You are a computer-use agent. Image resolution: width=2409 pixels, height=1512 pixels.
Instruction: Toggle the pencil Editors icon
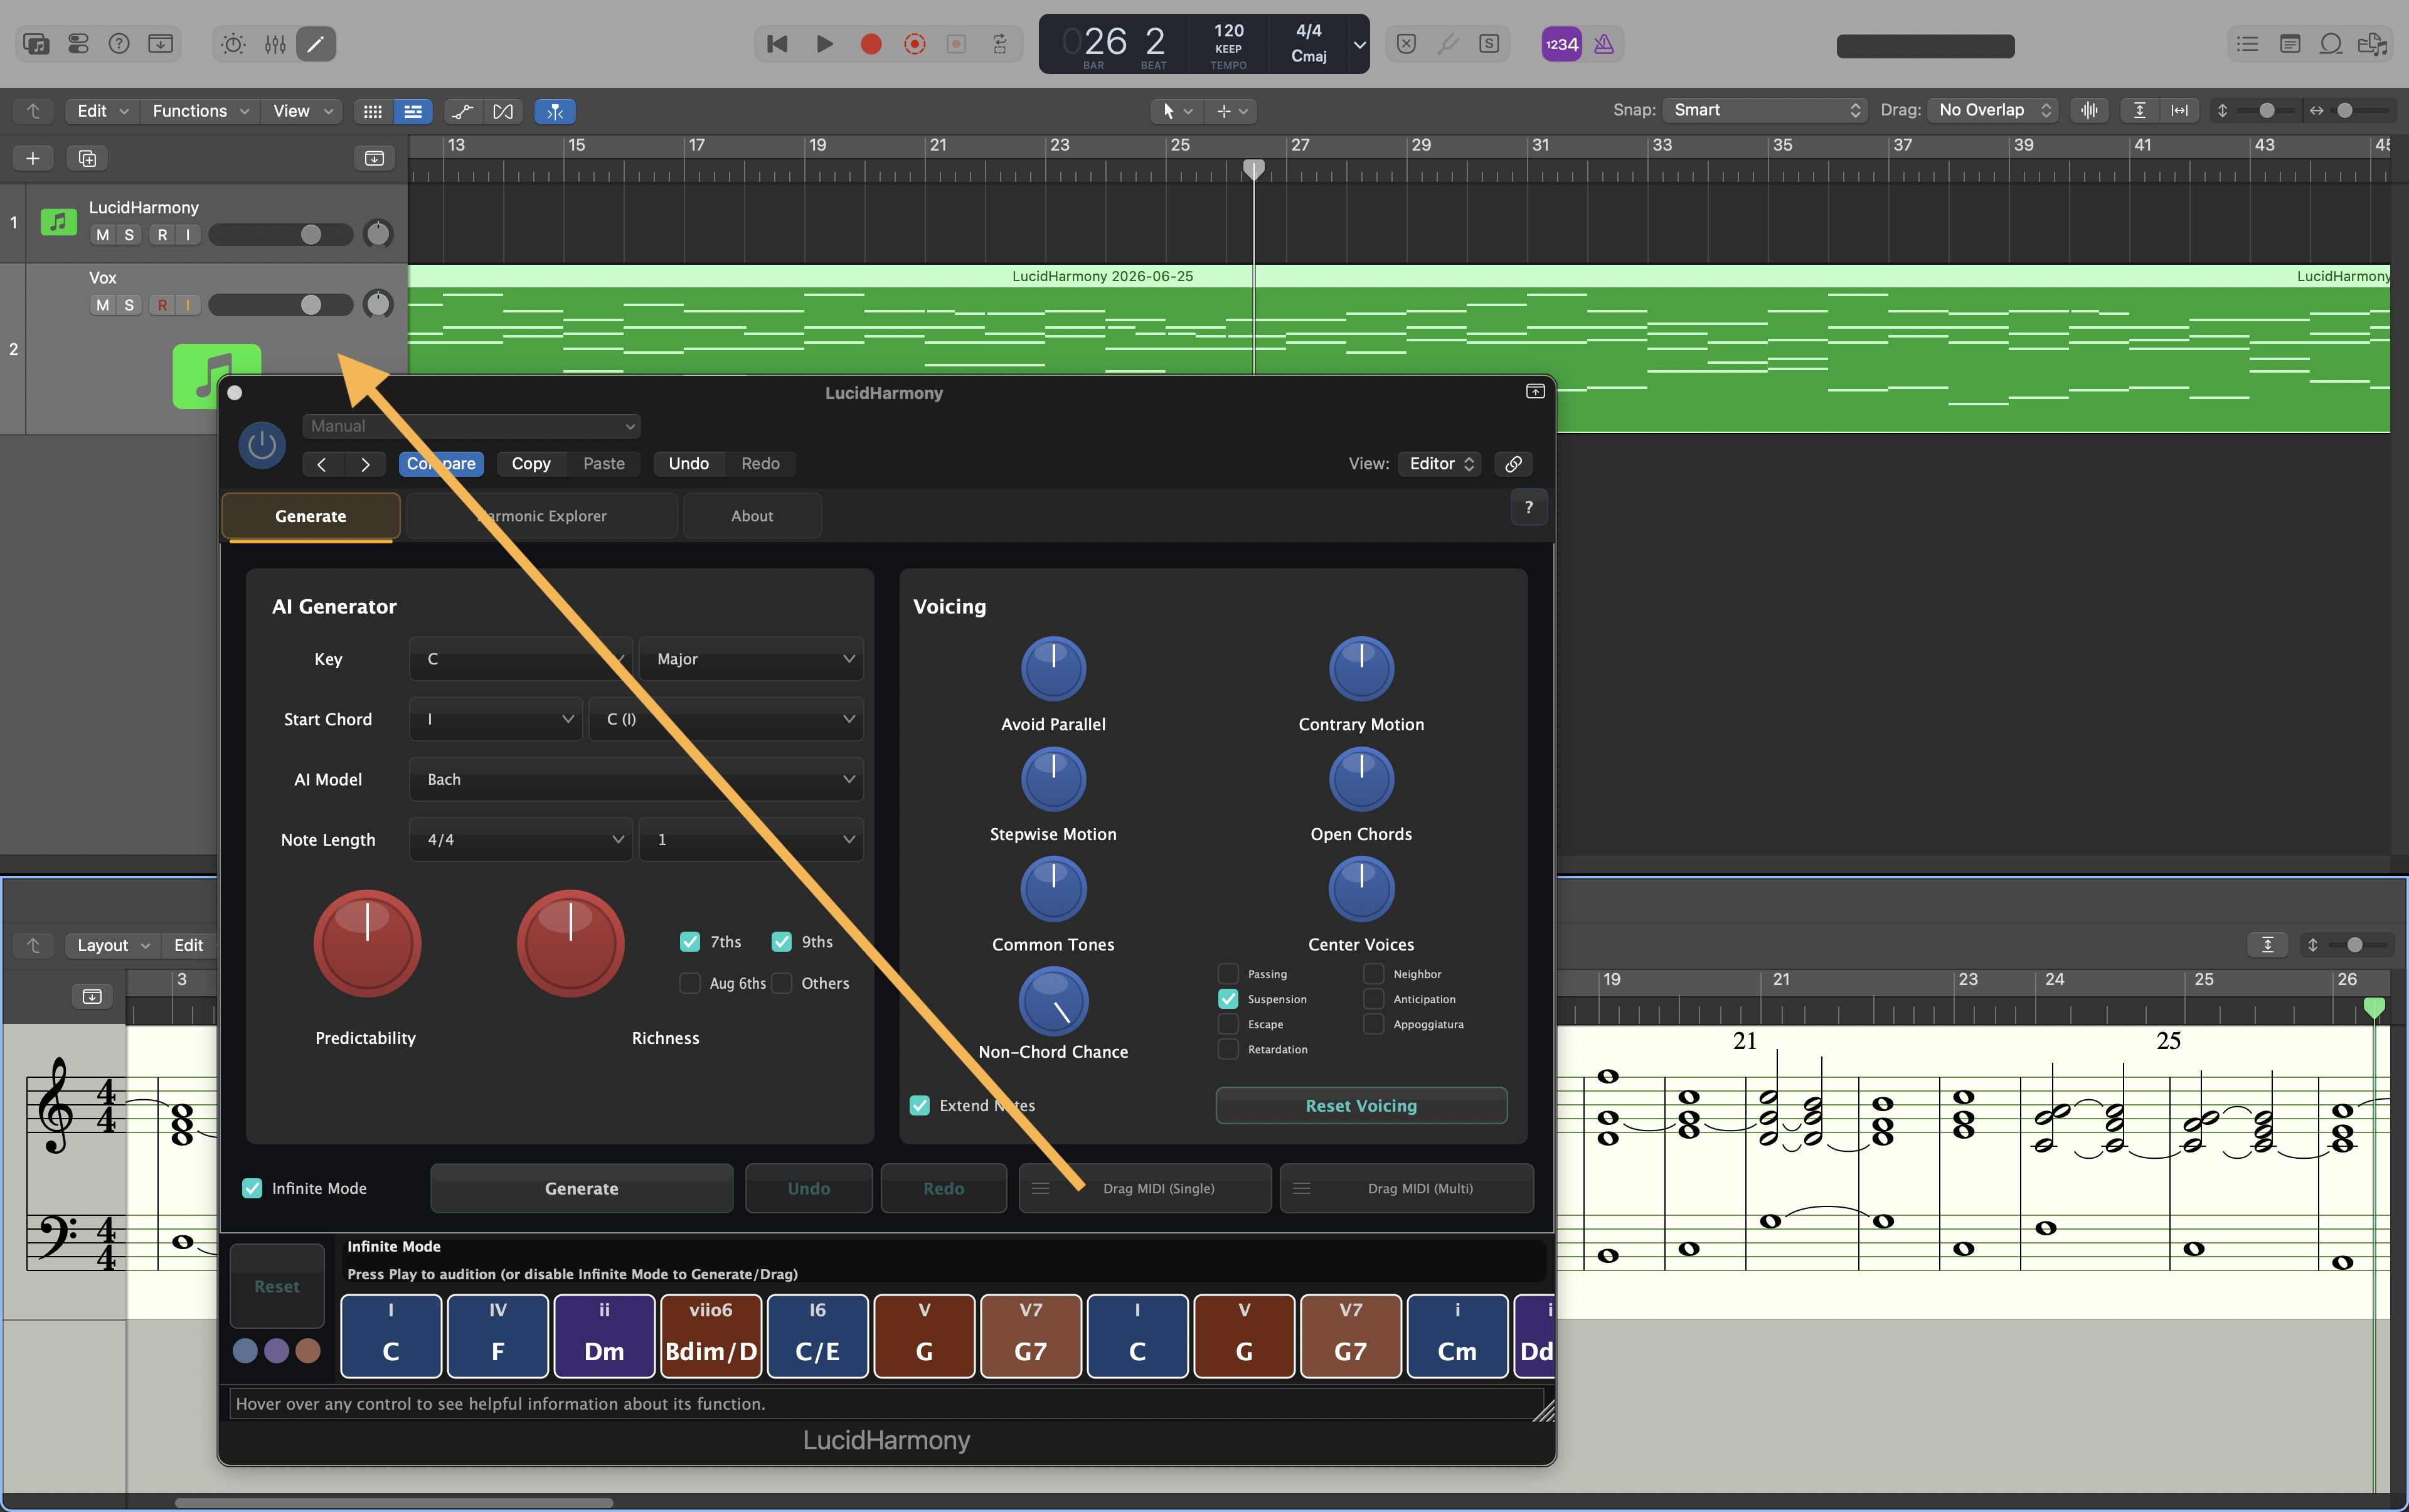[315, 44]
